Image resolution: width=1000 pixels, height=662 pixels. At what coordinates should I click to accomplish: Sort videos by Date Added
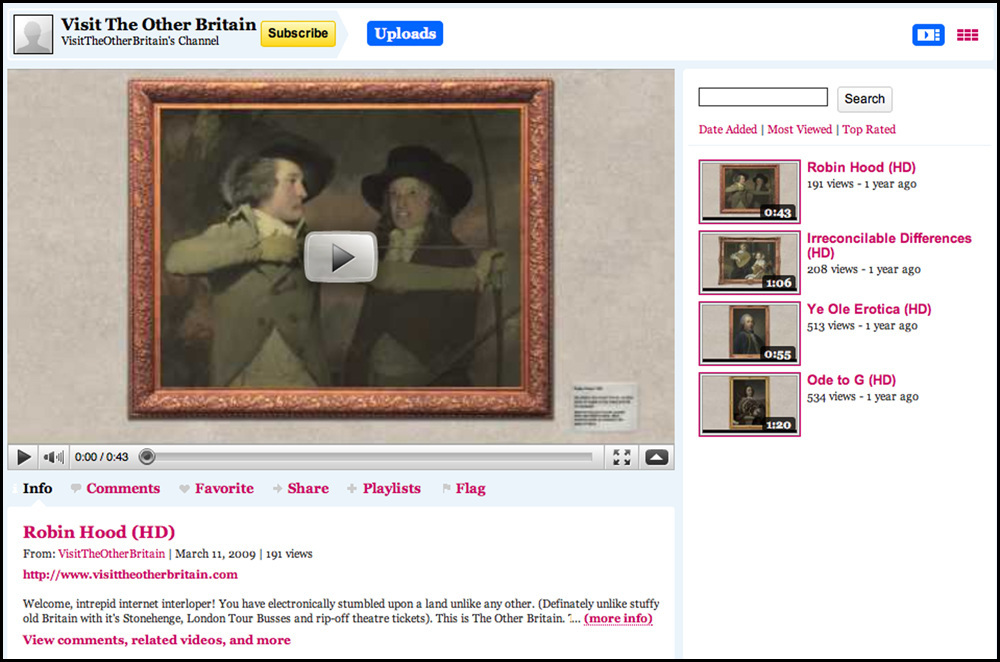point(728,129)
